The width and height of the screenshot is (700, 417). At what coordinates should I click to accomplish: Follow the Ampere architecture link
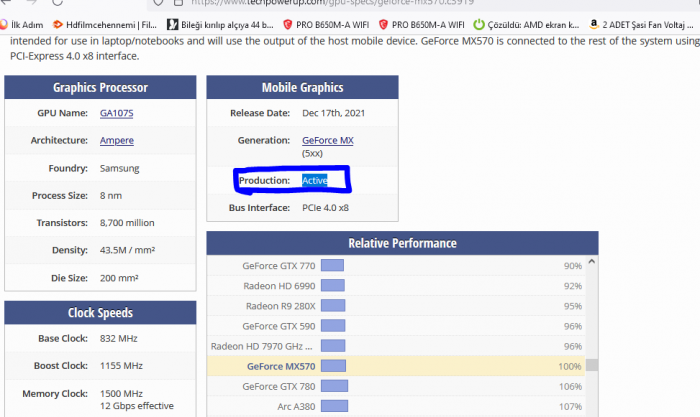point(116,140)
